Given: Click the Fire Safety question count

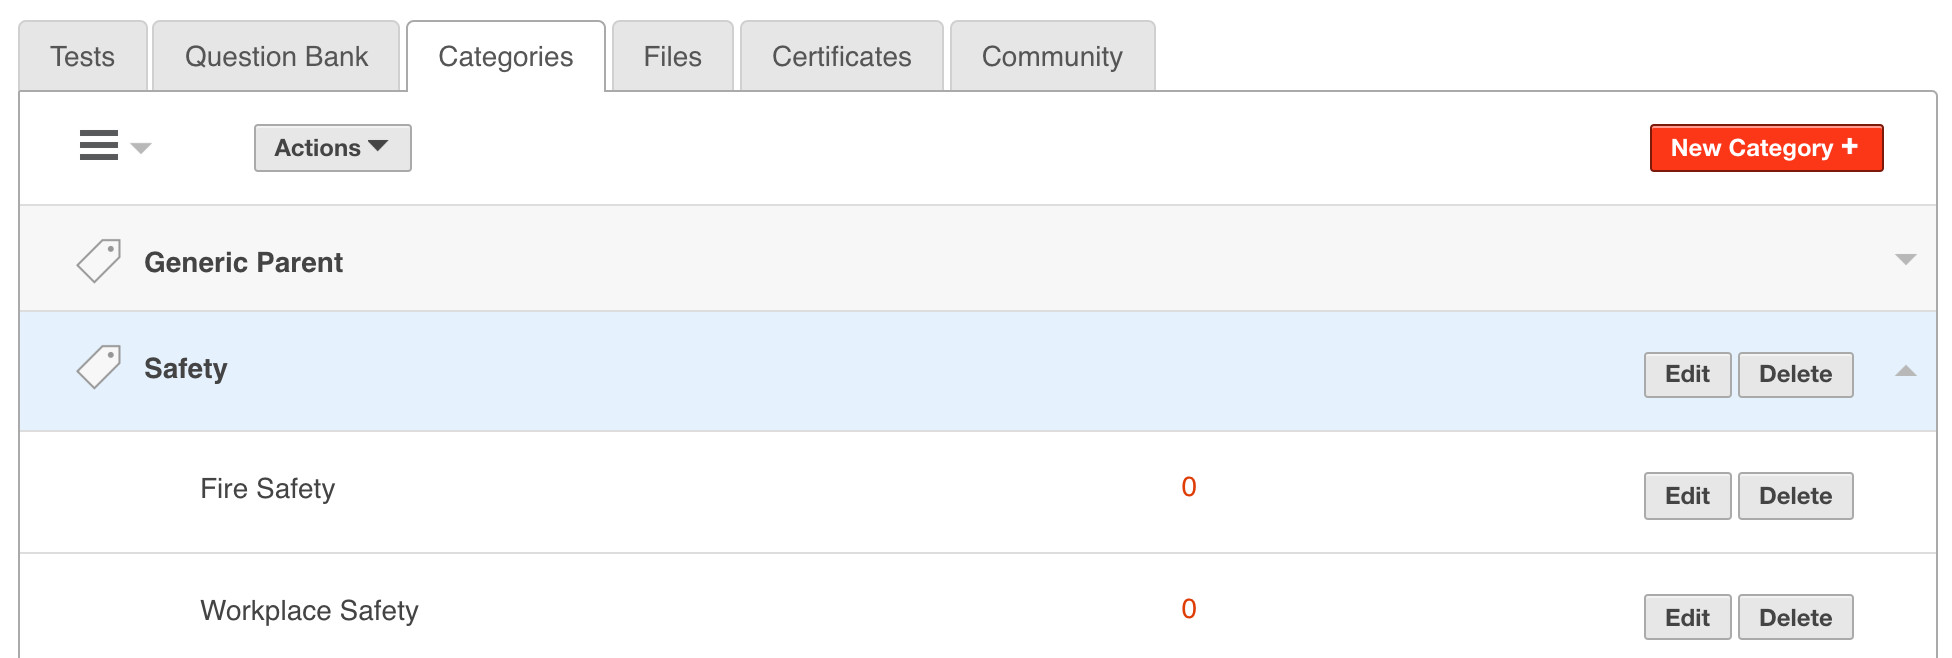Looking at the screenshot, I should pyautogui.click(x=1188, y=487).
